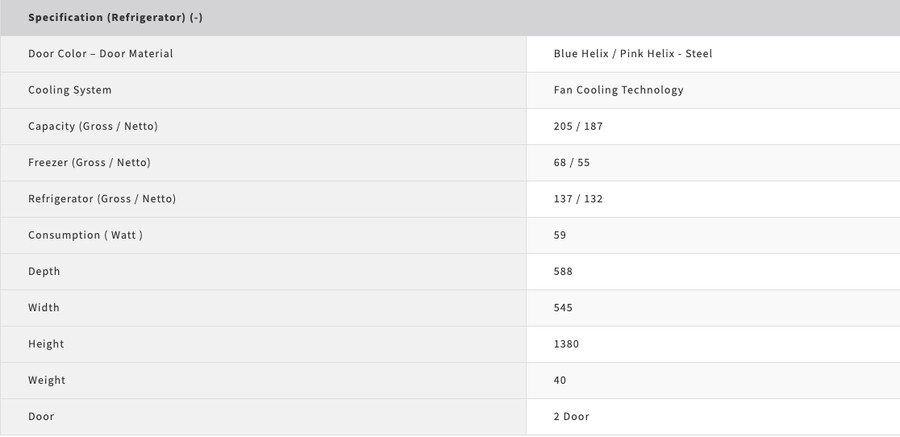Click the 545 width value

pyautogui.click(x=563, y=308)
